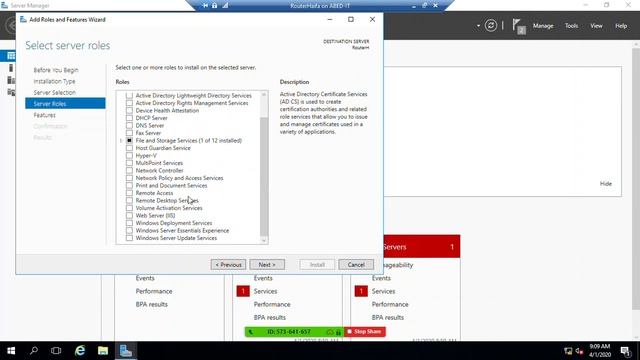Go to Server Selection step
The width and height of the screenshot is (640, 360).
click(x=55, y=93)
